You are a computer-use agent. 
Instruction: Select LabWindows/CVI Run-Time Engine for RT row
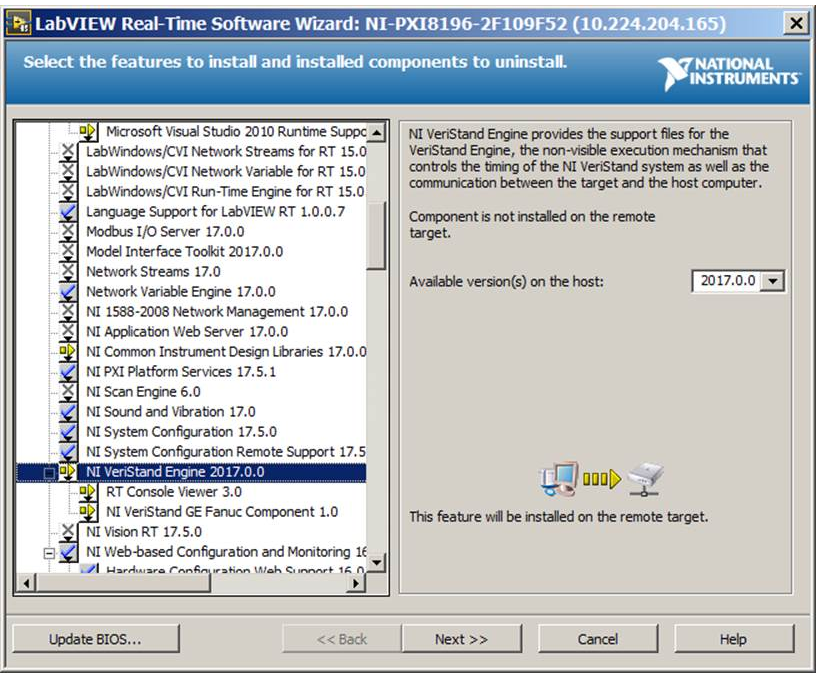coord(226,191)
